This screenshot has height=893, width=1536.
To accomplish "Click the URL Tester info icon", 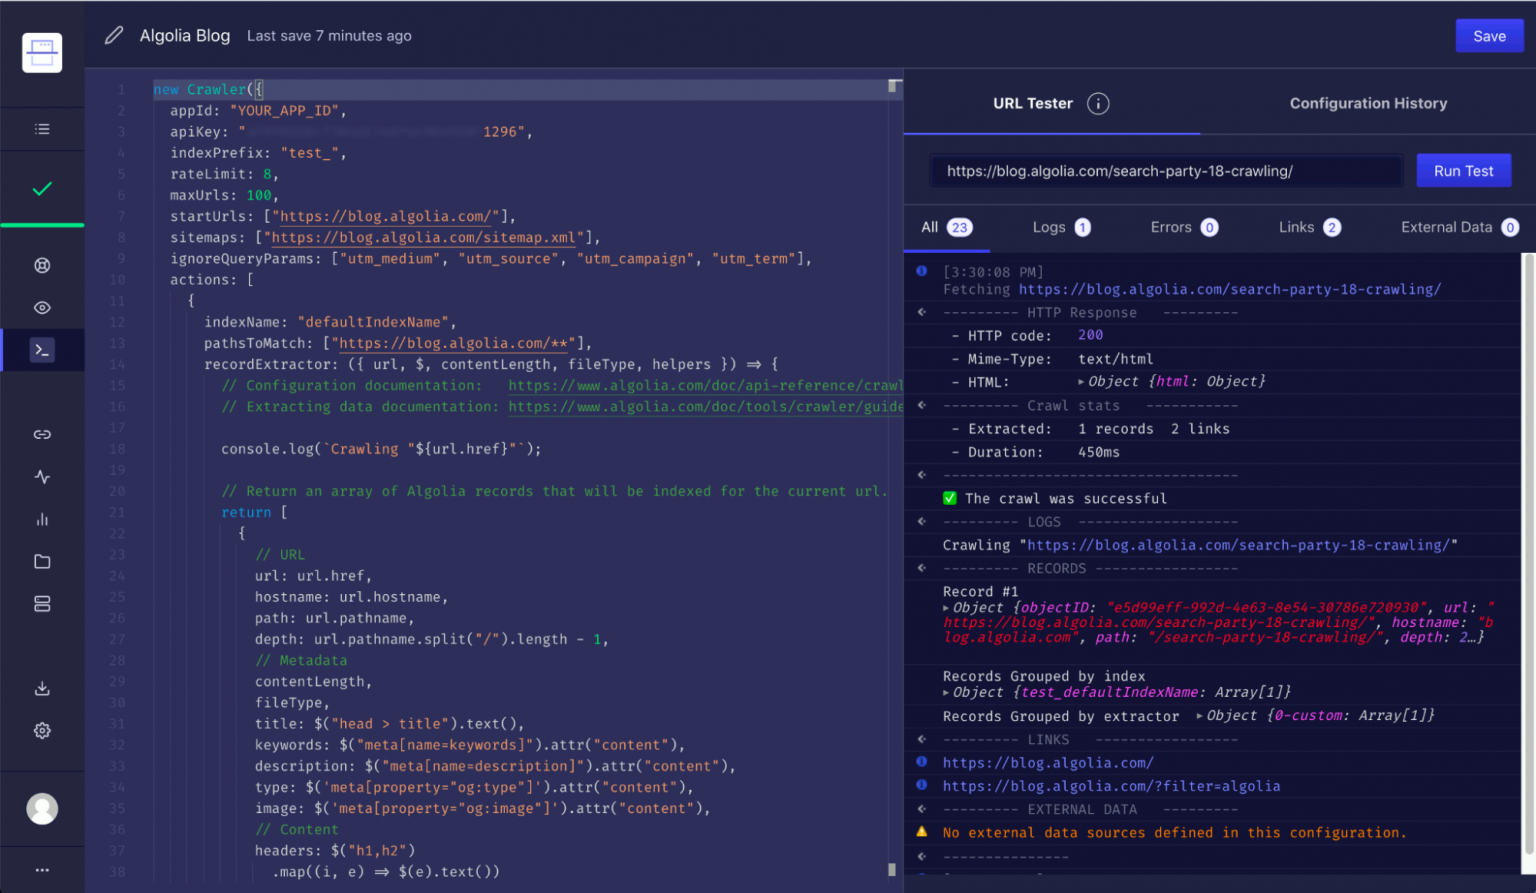I will (x=1098, y=103).
